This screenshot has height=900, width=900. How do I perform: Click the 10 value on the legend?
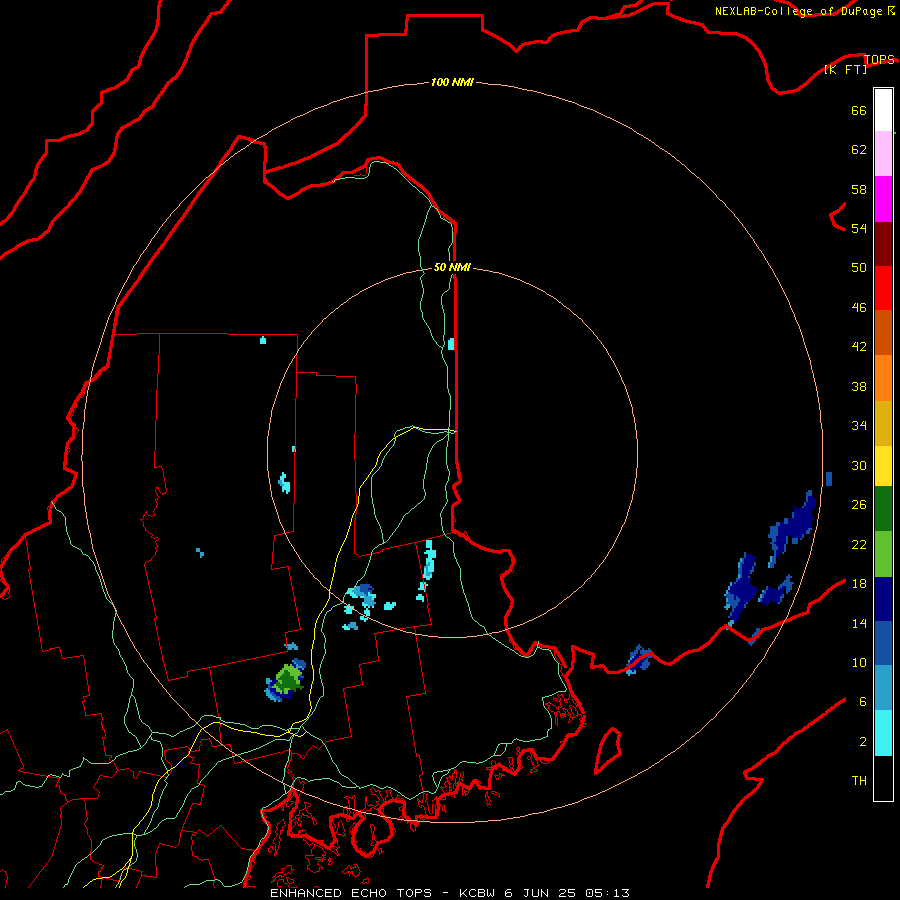[x=859, y=662]
